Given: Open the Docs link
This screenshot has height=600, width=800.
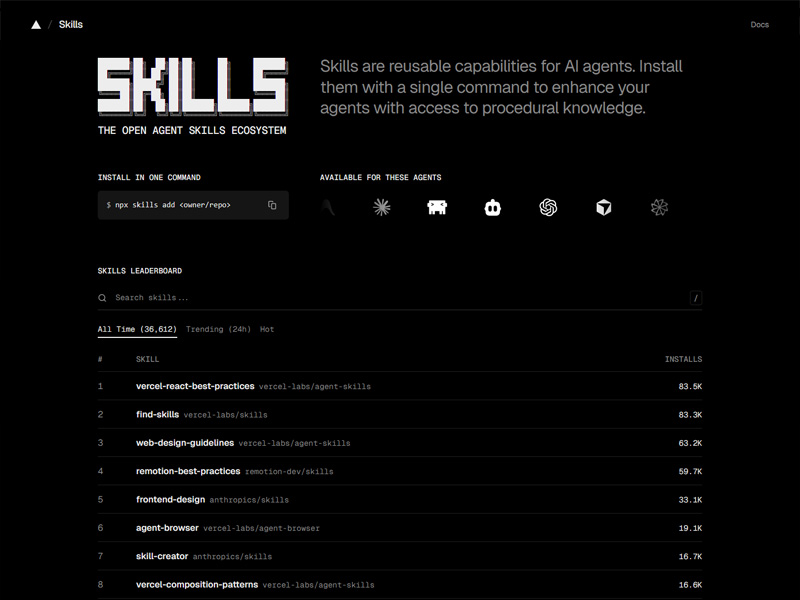Looking at the screenshot, I should pos(758,24).
